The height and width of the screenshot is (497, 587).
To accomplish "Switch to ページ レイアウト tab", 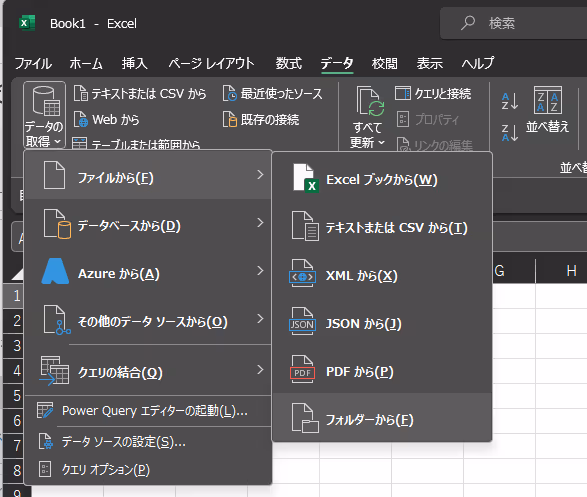I will [212, 63].
